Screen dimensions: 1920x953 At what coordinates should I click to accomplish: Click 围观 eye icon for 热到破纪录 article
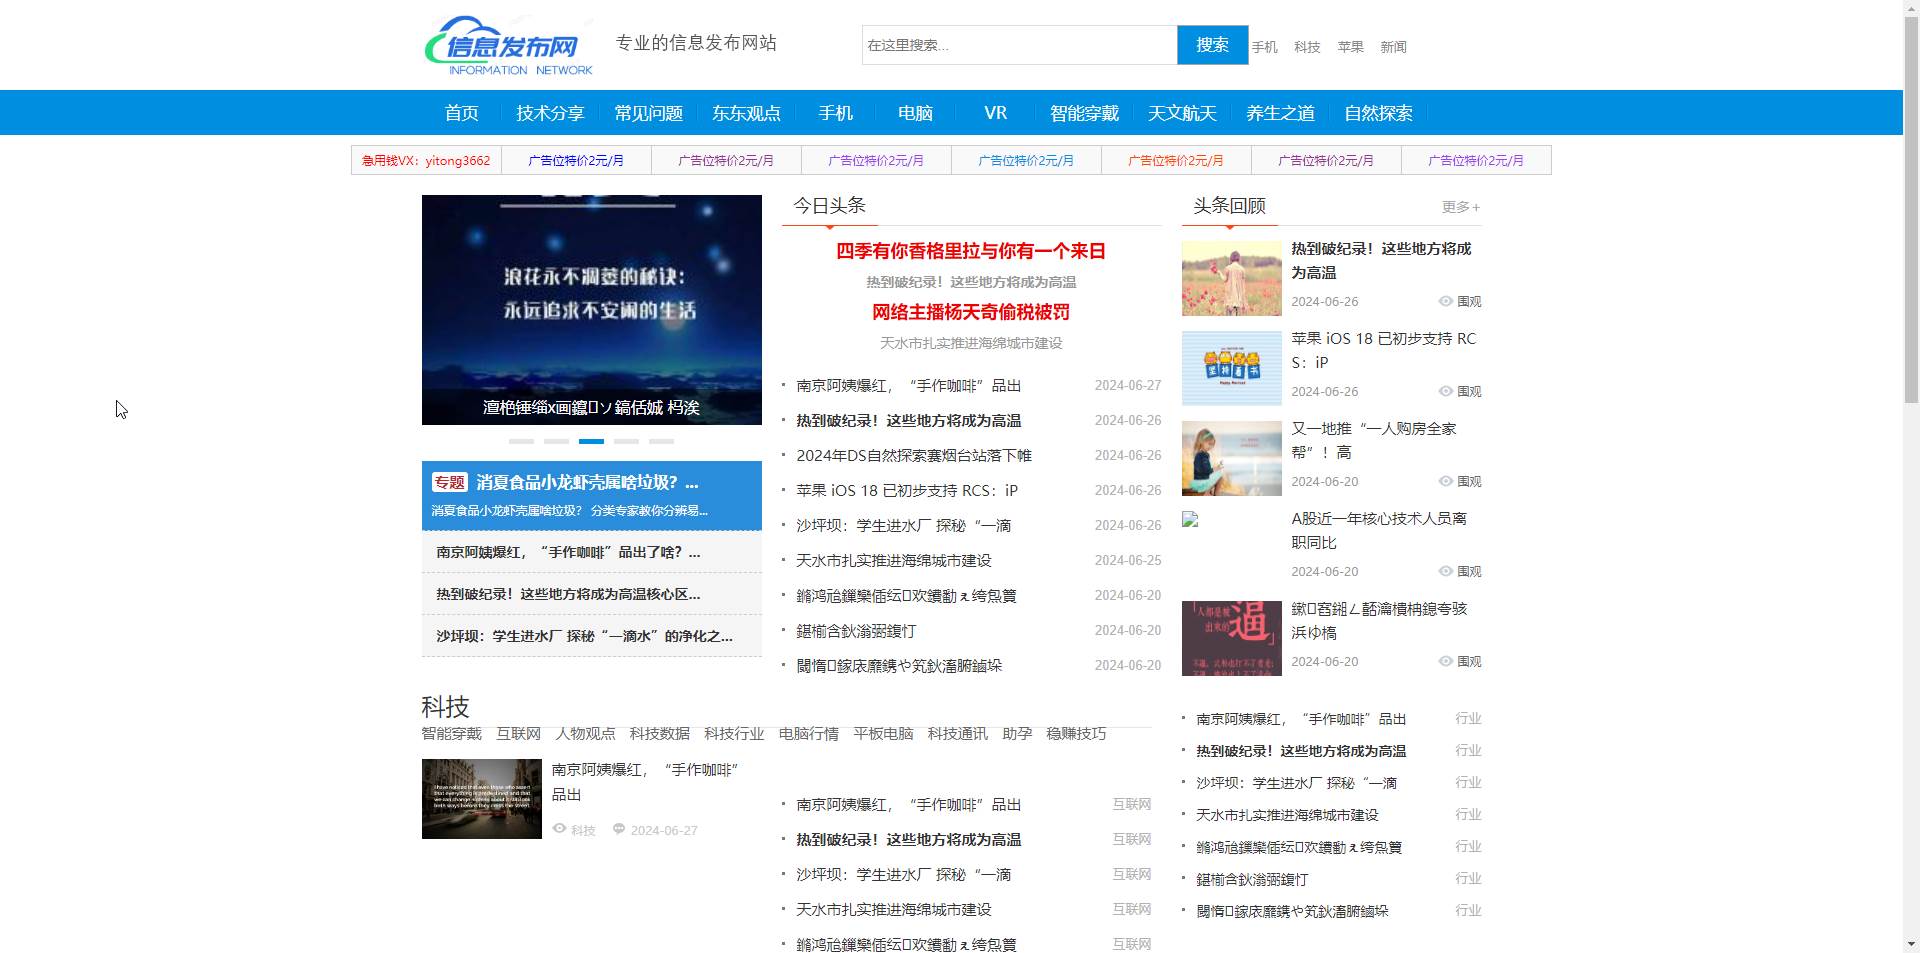point(1445,301)
